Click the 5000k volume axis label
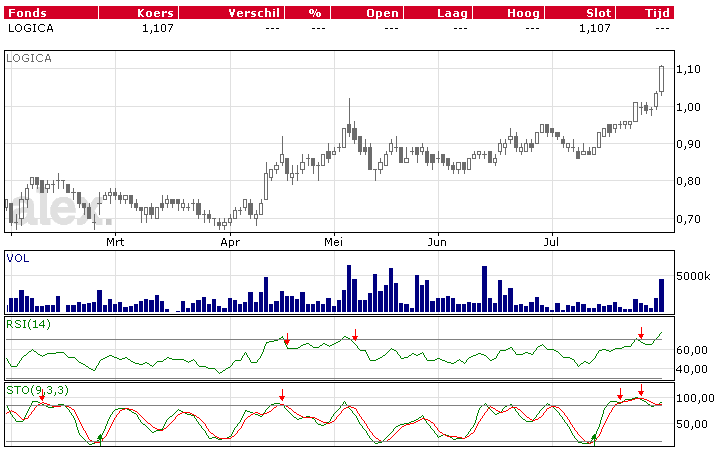This screenshot has height=455, width=717. pyautogui.click(x=693, y=276)
